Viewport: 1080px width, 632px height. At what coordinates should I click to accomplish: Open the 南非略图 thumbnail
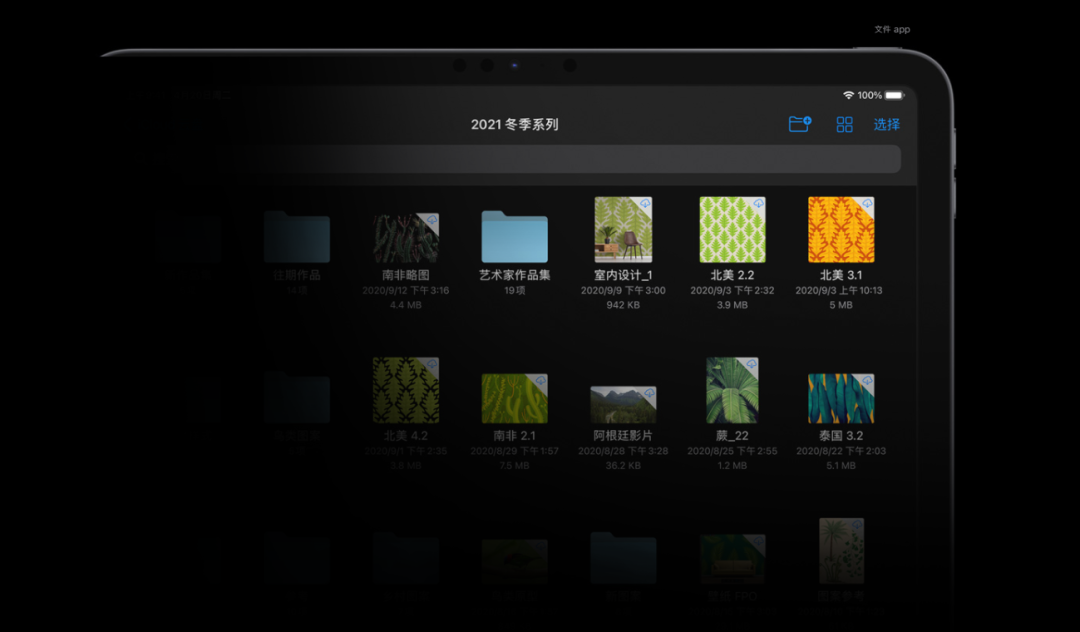pos(406,238)
